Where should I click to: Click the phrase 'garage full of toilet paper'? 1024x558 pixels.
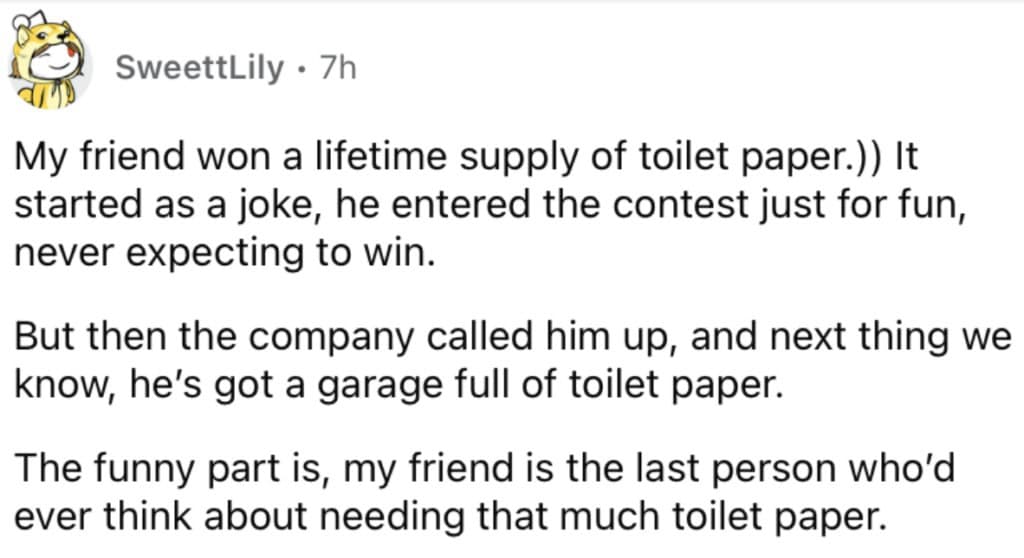pos(549,386)
